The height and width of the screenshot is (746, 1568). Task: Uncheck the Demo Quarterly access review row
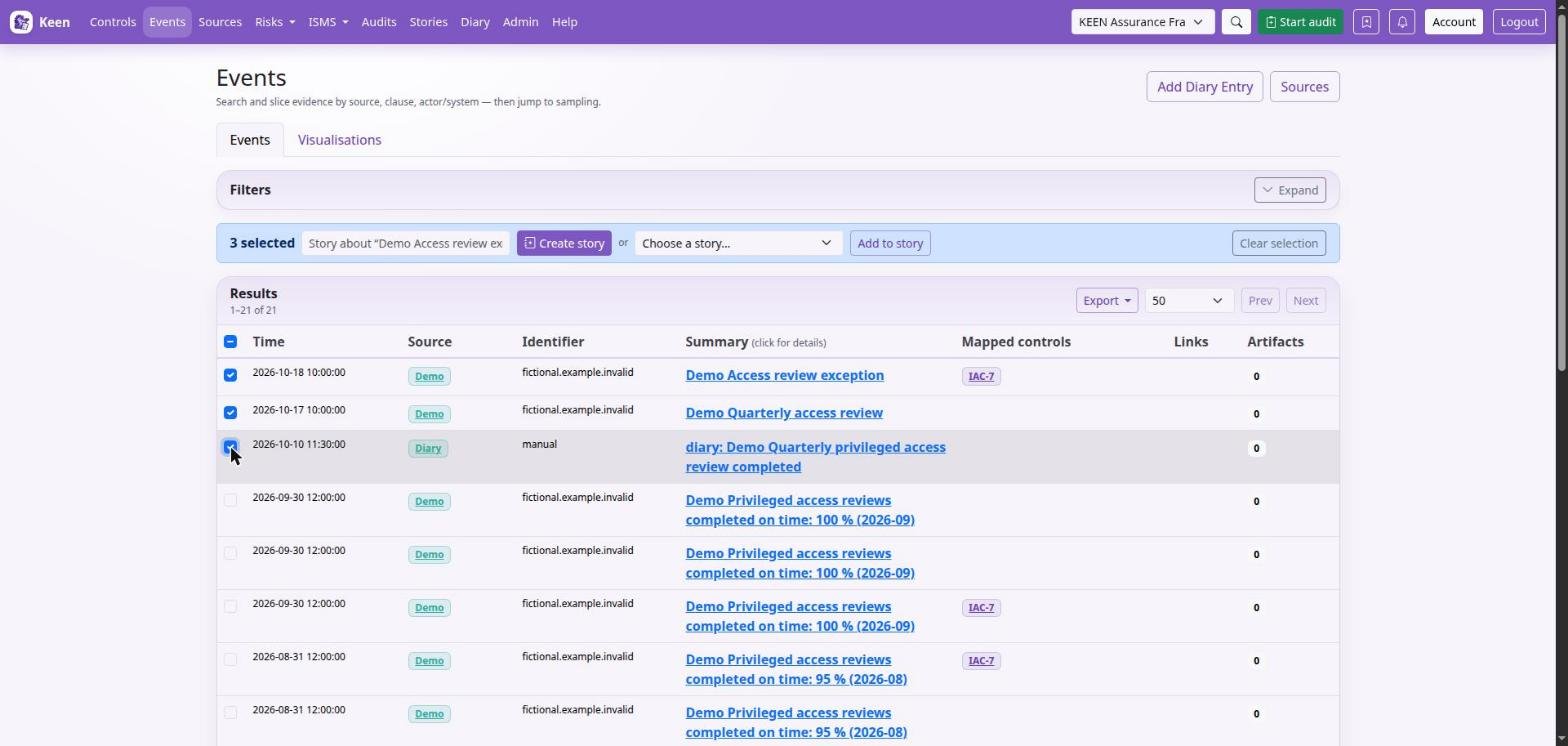[230, 413]
